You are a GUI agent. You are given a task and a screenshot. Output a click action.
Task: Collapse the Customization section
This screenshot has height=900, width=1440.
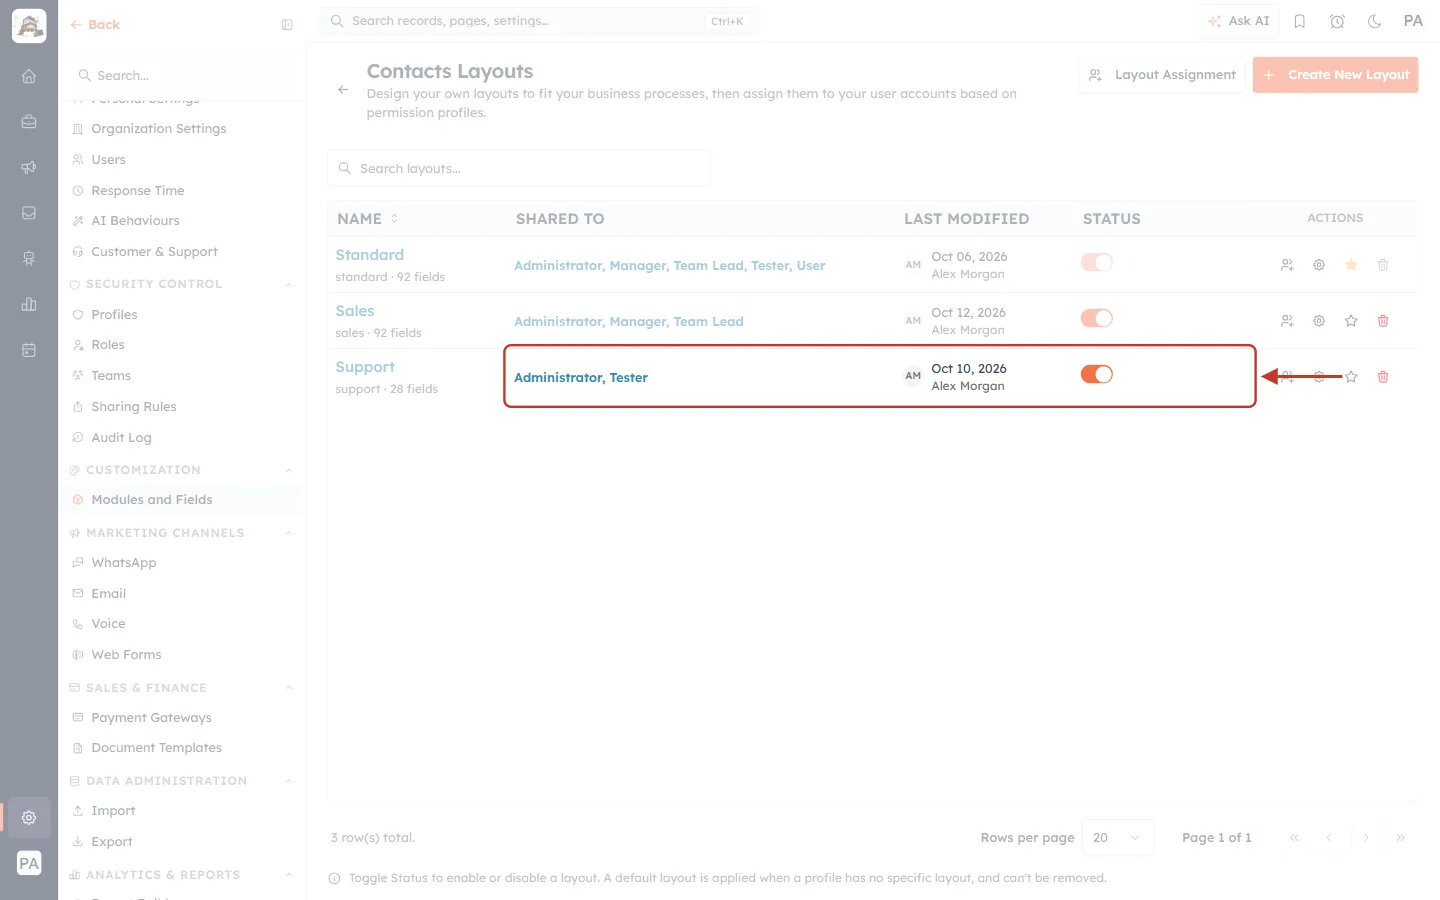coord(289,471)
